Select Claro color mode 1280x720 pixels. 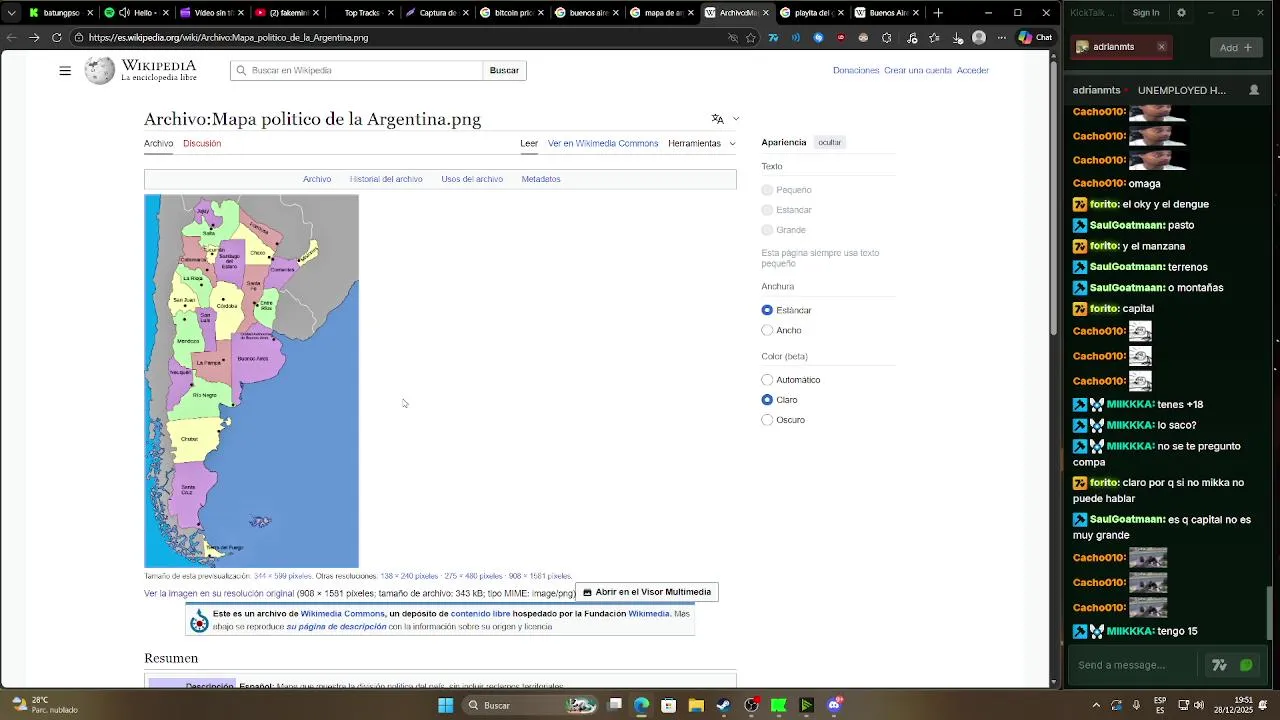(x=767, y=400)
